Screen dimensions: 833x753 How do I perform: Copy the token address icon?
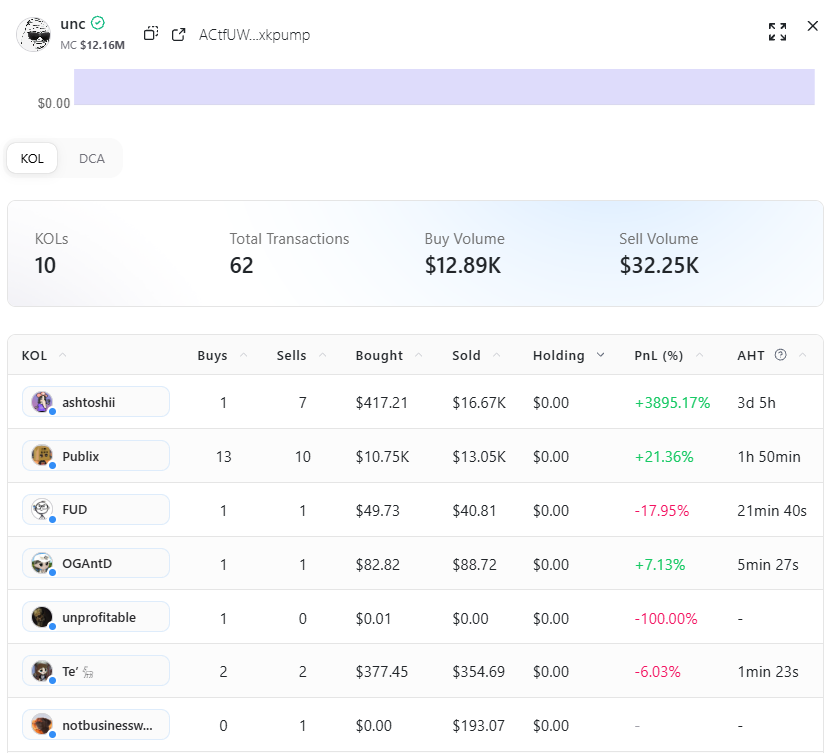coord(151,34)
